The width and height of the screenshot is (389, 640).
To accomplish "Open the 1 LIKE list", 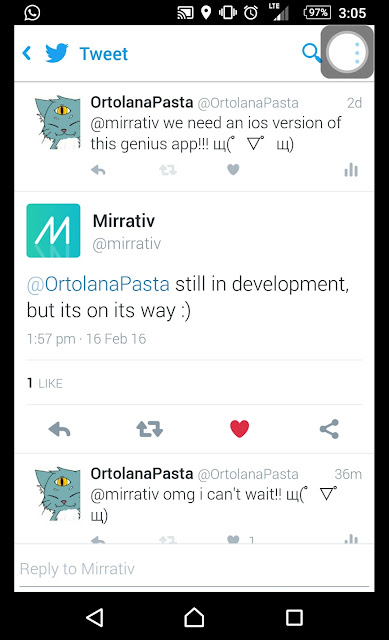I will tap(45, 383).
